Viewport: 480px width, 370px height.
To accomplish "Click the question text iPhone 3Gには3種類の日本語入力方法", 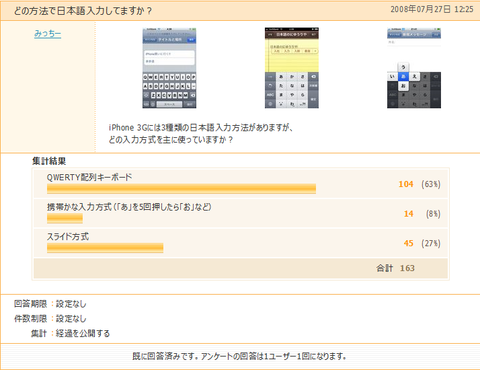I will tap(201, 128).
